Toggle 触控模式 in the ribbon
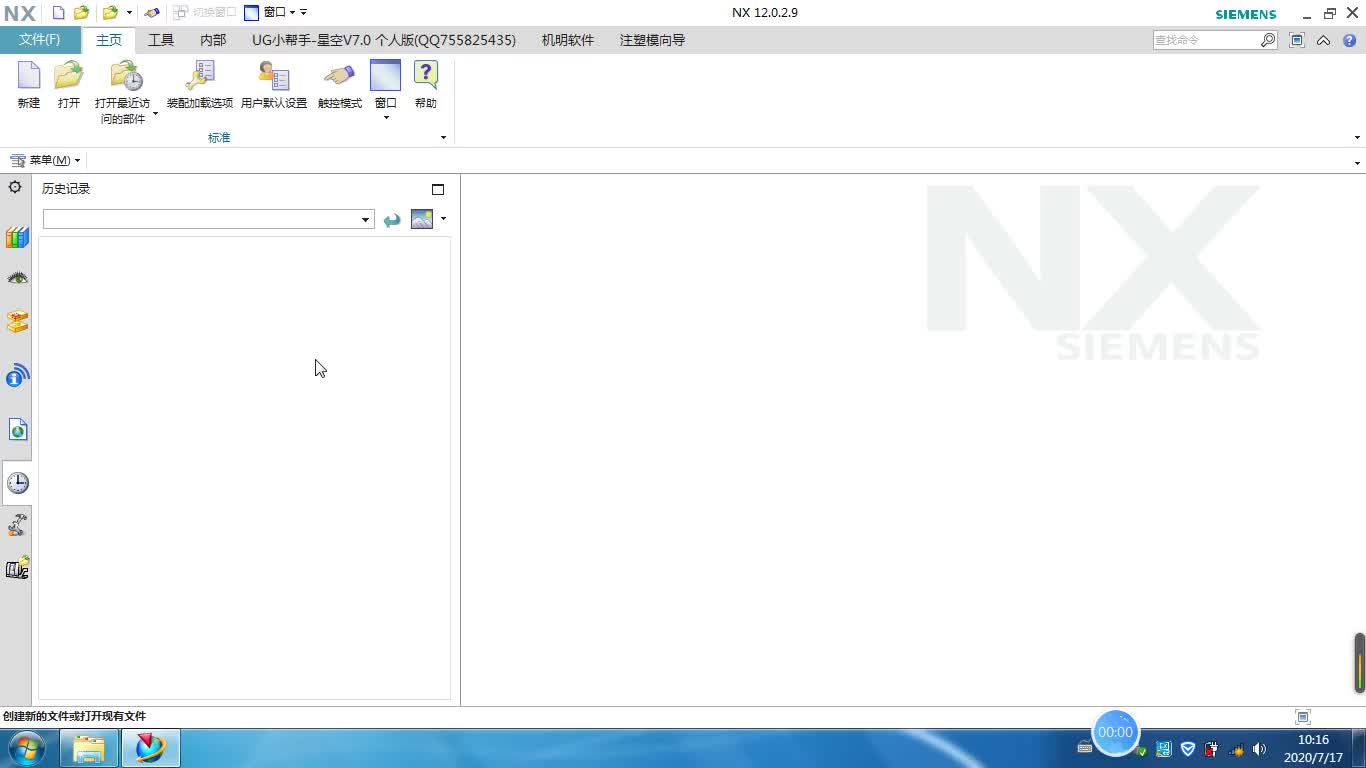The height and width of the screenshot is (768, 1366). click(x=340, y=85)
